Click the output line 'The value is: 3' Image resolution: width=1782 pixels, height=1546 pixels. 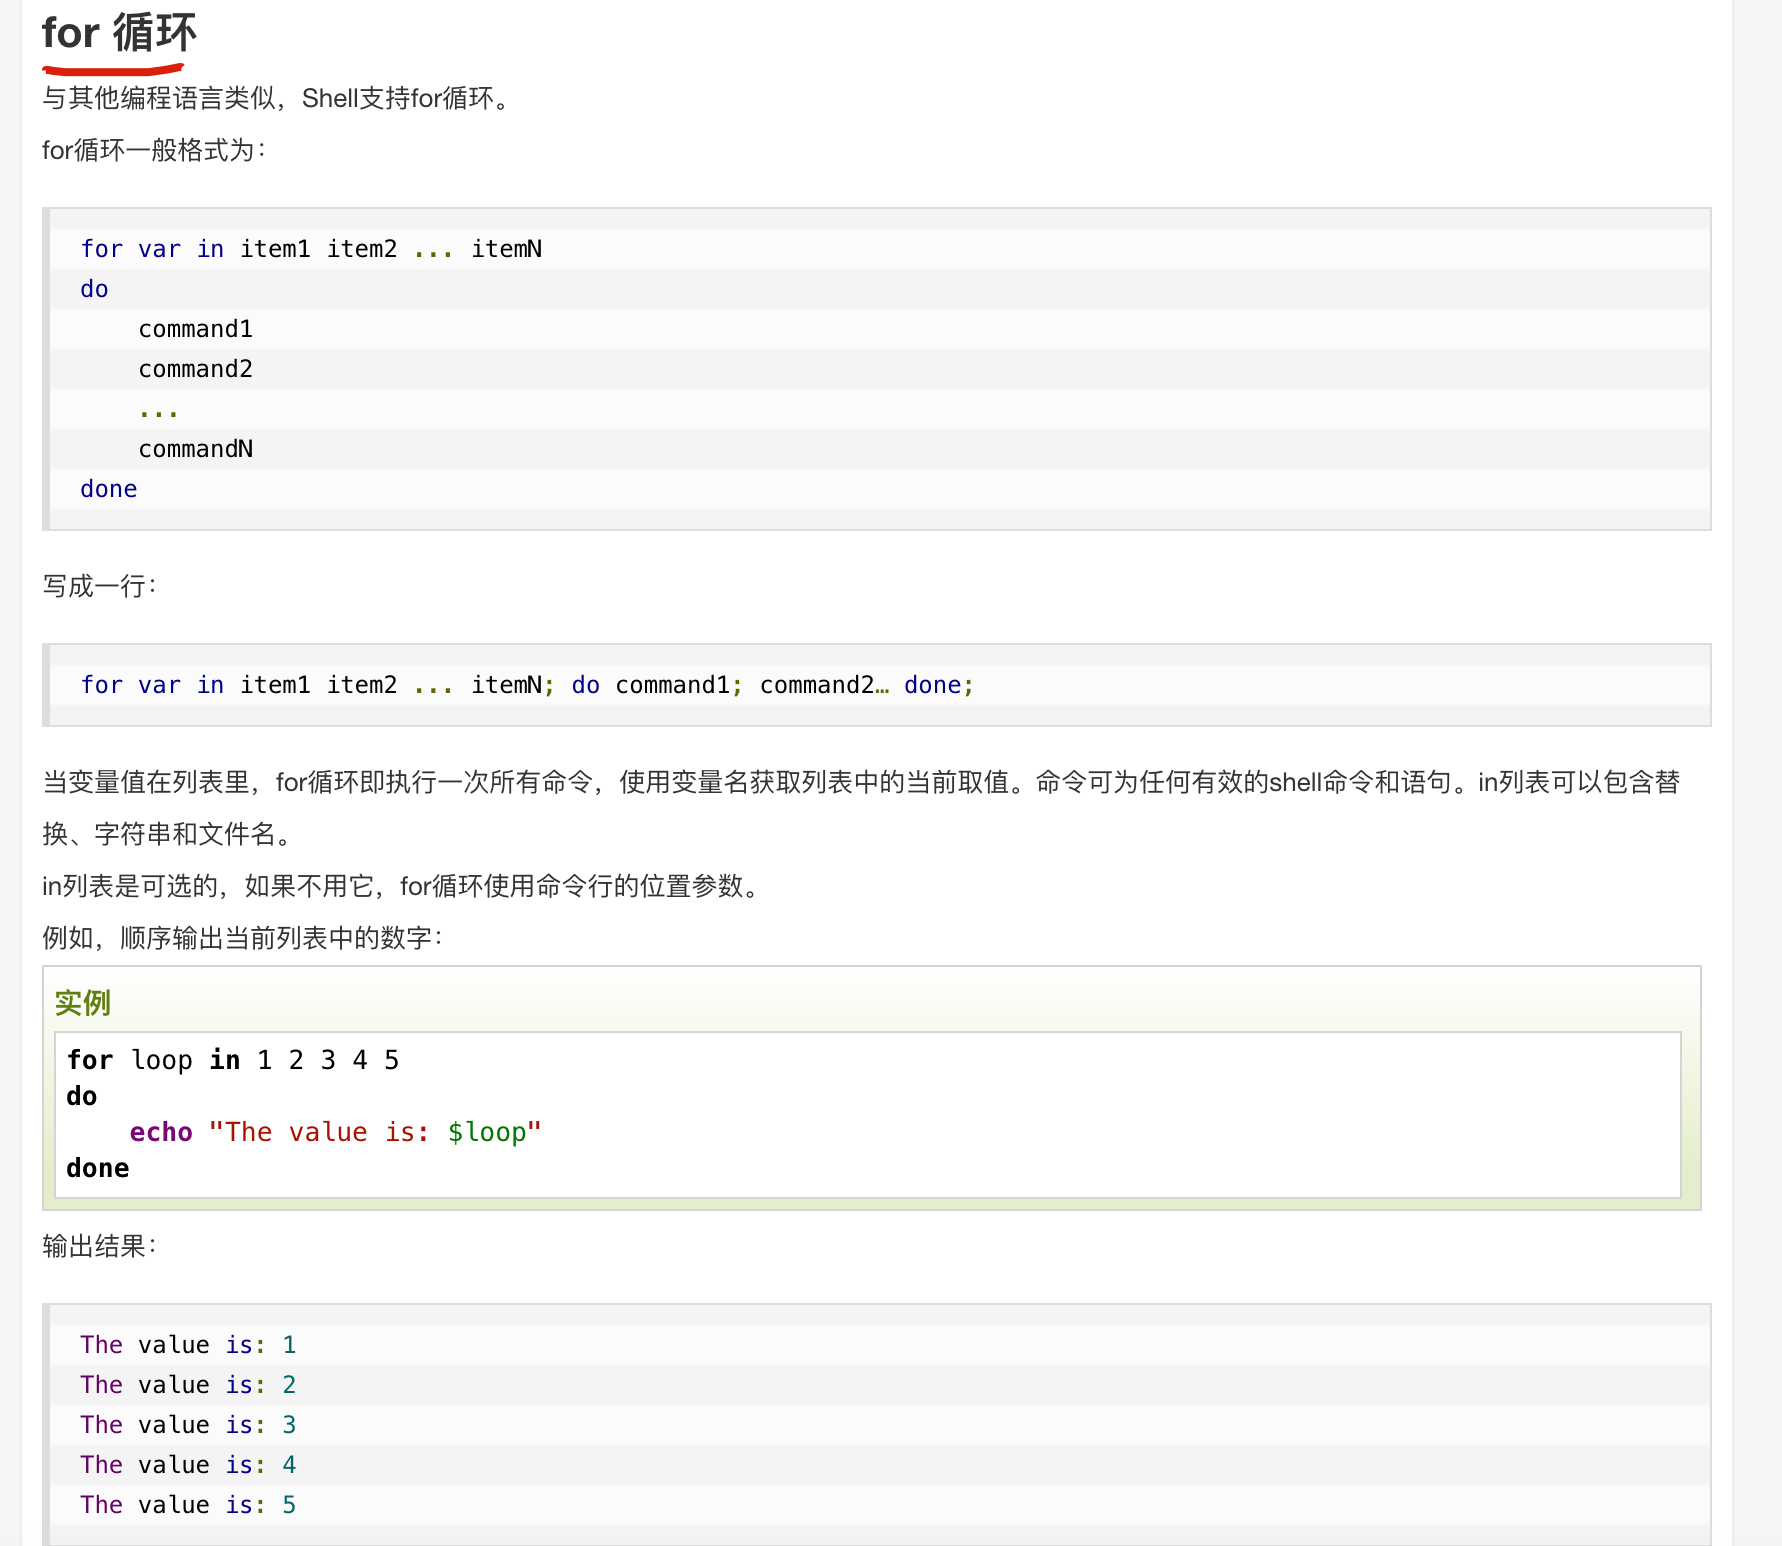188,1425
